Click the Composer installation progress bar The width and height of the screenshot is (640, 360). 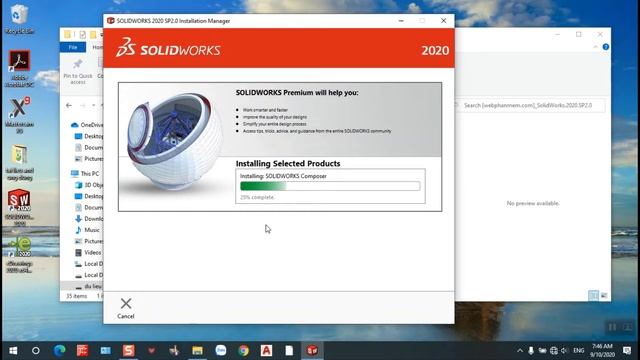[330, 186]
